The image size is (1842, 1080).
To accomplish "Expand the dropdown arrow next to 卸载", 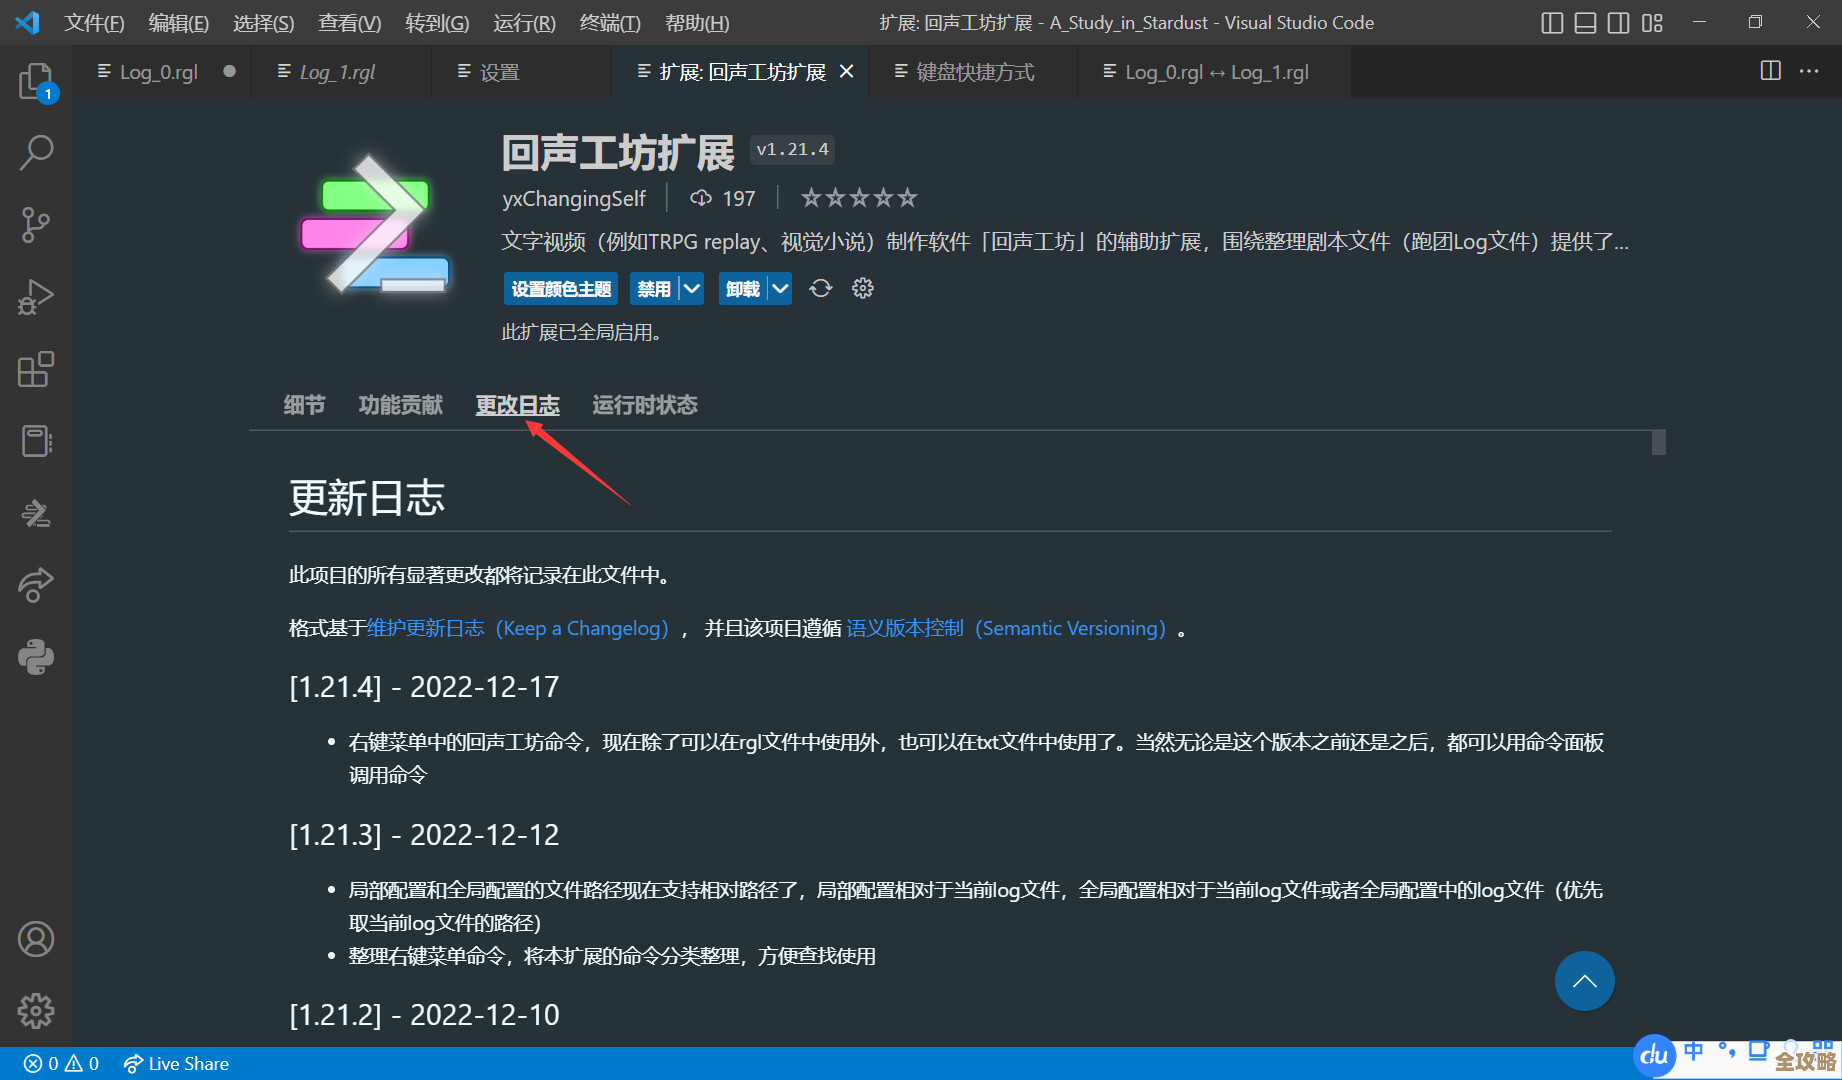I will (x=781, y=288).
